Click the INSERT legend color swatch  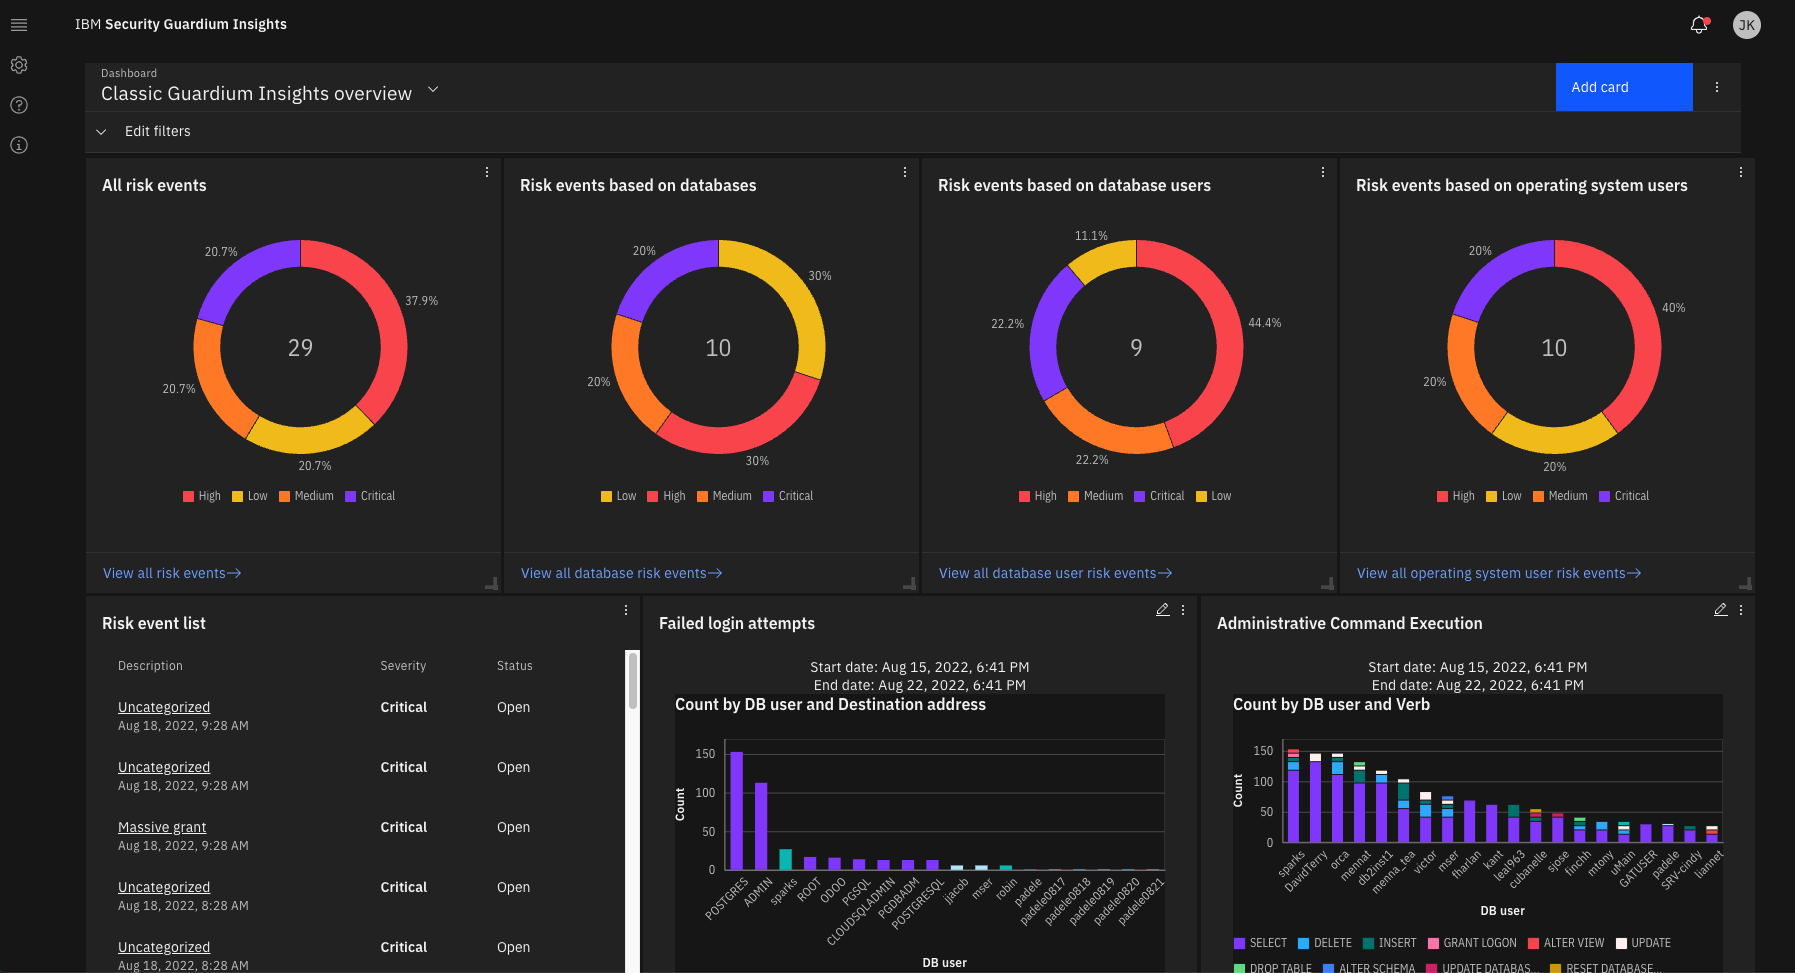[1368, 943]
